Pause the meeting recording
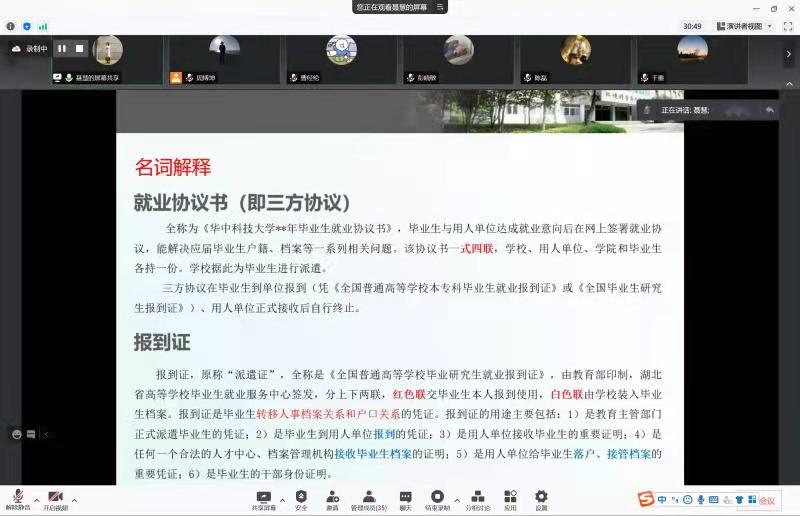The height and width of the screenshot is (516, 800). [62, 48]
